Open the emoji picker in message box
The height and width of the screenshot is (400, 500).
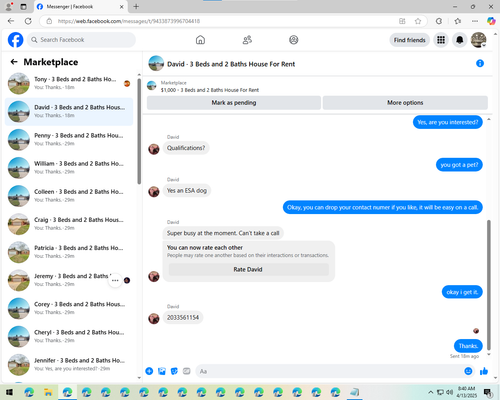[468, 371]
